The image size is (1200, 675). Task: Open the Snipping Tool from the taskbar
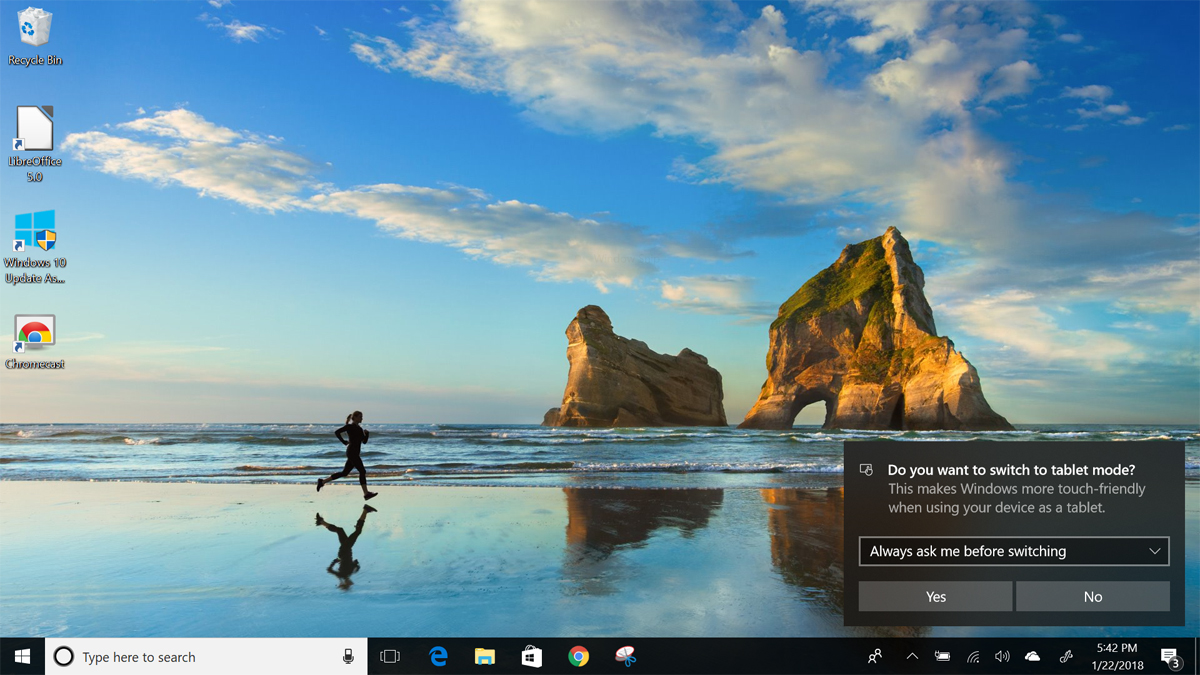point(627,656)
